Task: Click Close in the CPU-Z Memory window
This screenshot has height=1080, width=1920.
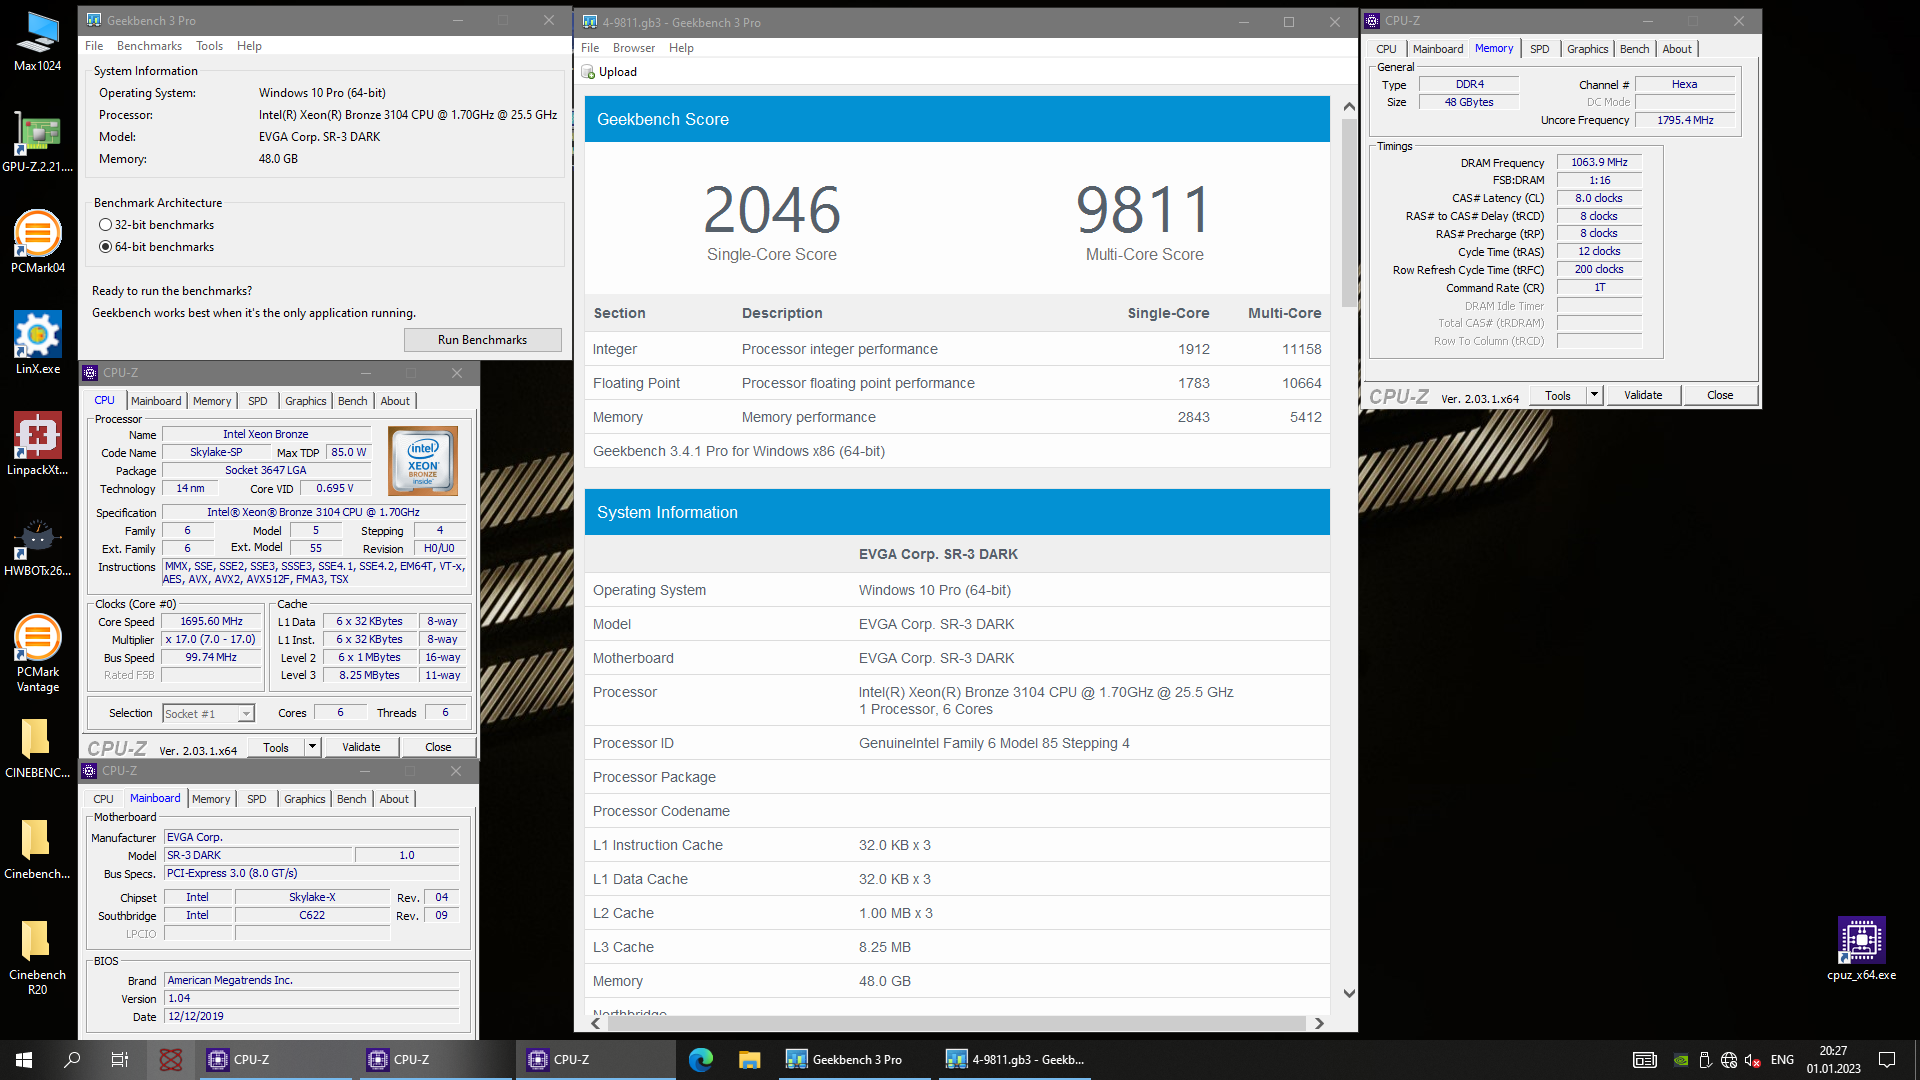Action: (1720, 395)
